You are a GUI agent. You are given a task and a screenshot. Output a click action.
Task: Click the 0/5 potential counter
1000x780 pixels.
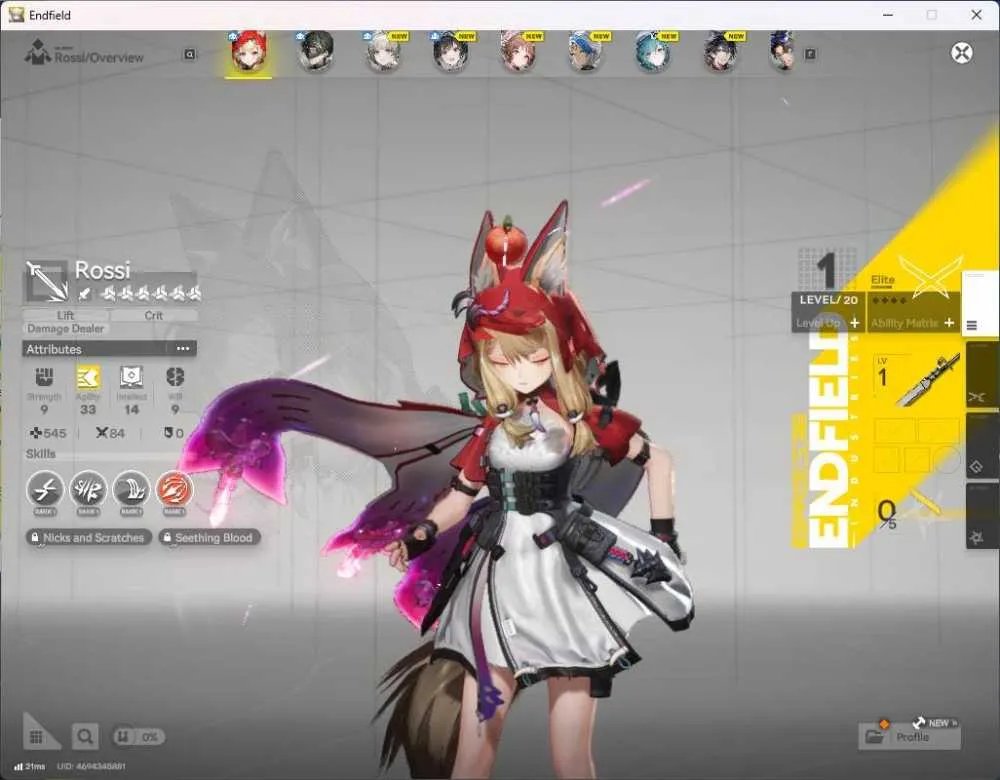[x=887, y=513]
